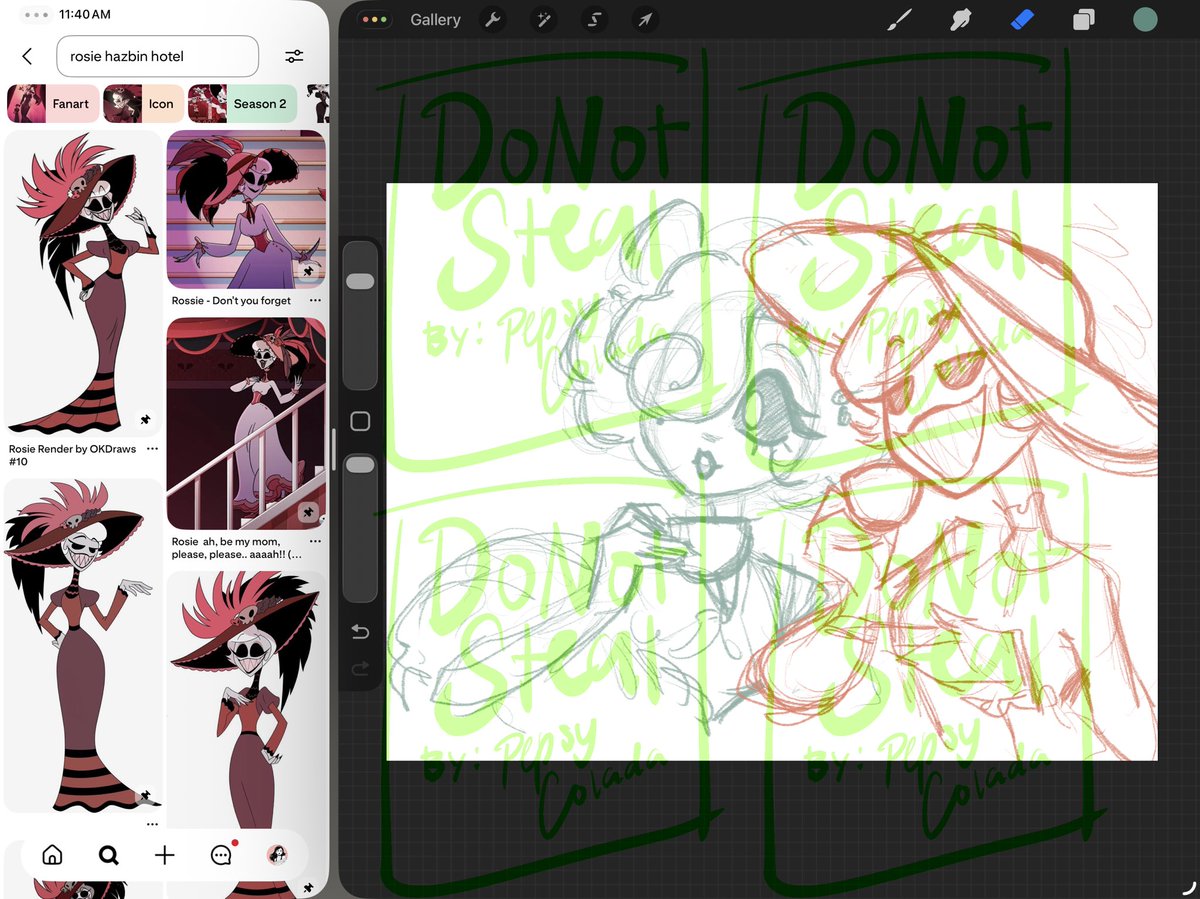Open more options for Rosie Render pin

(152, 449)
